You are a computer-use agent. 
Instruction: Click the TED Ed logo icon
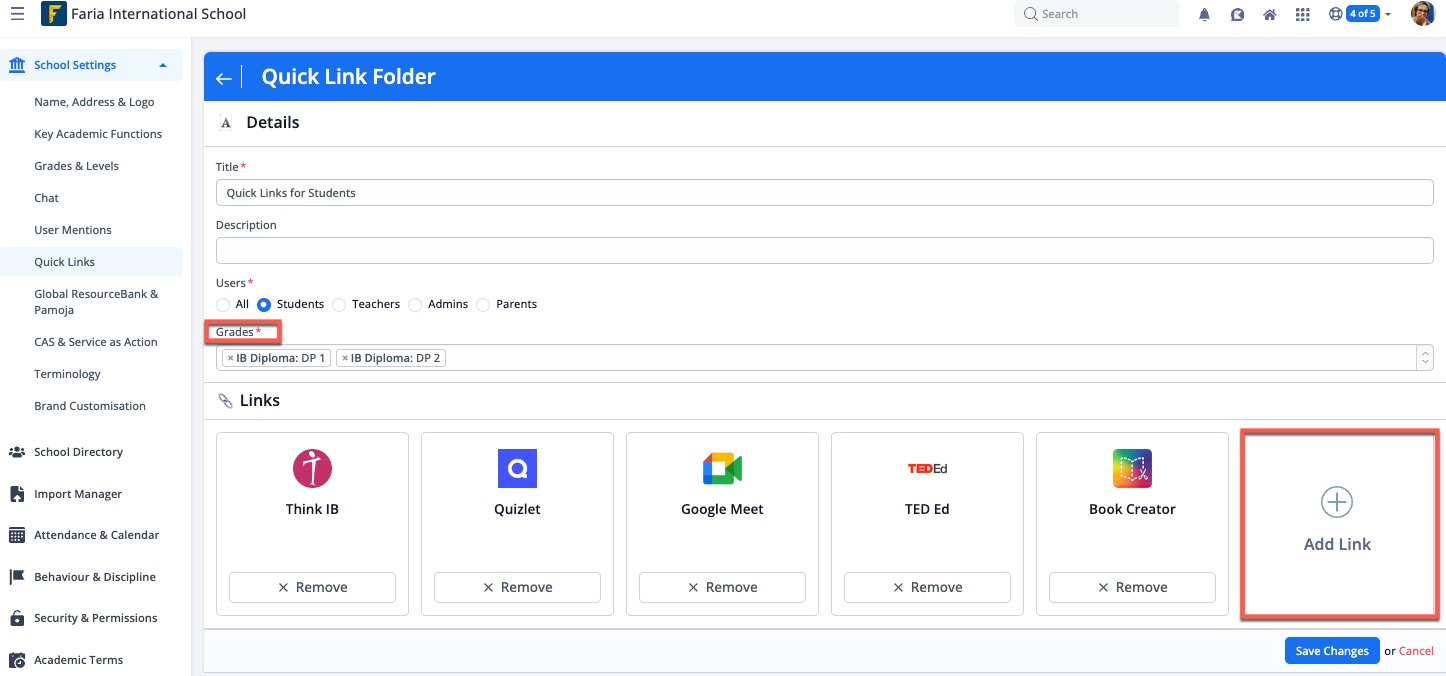pyautogui.click(x=927, y=468)
